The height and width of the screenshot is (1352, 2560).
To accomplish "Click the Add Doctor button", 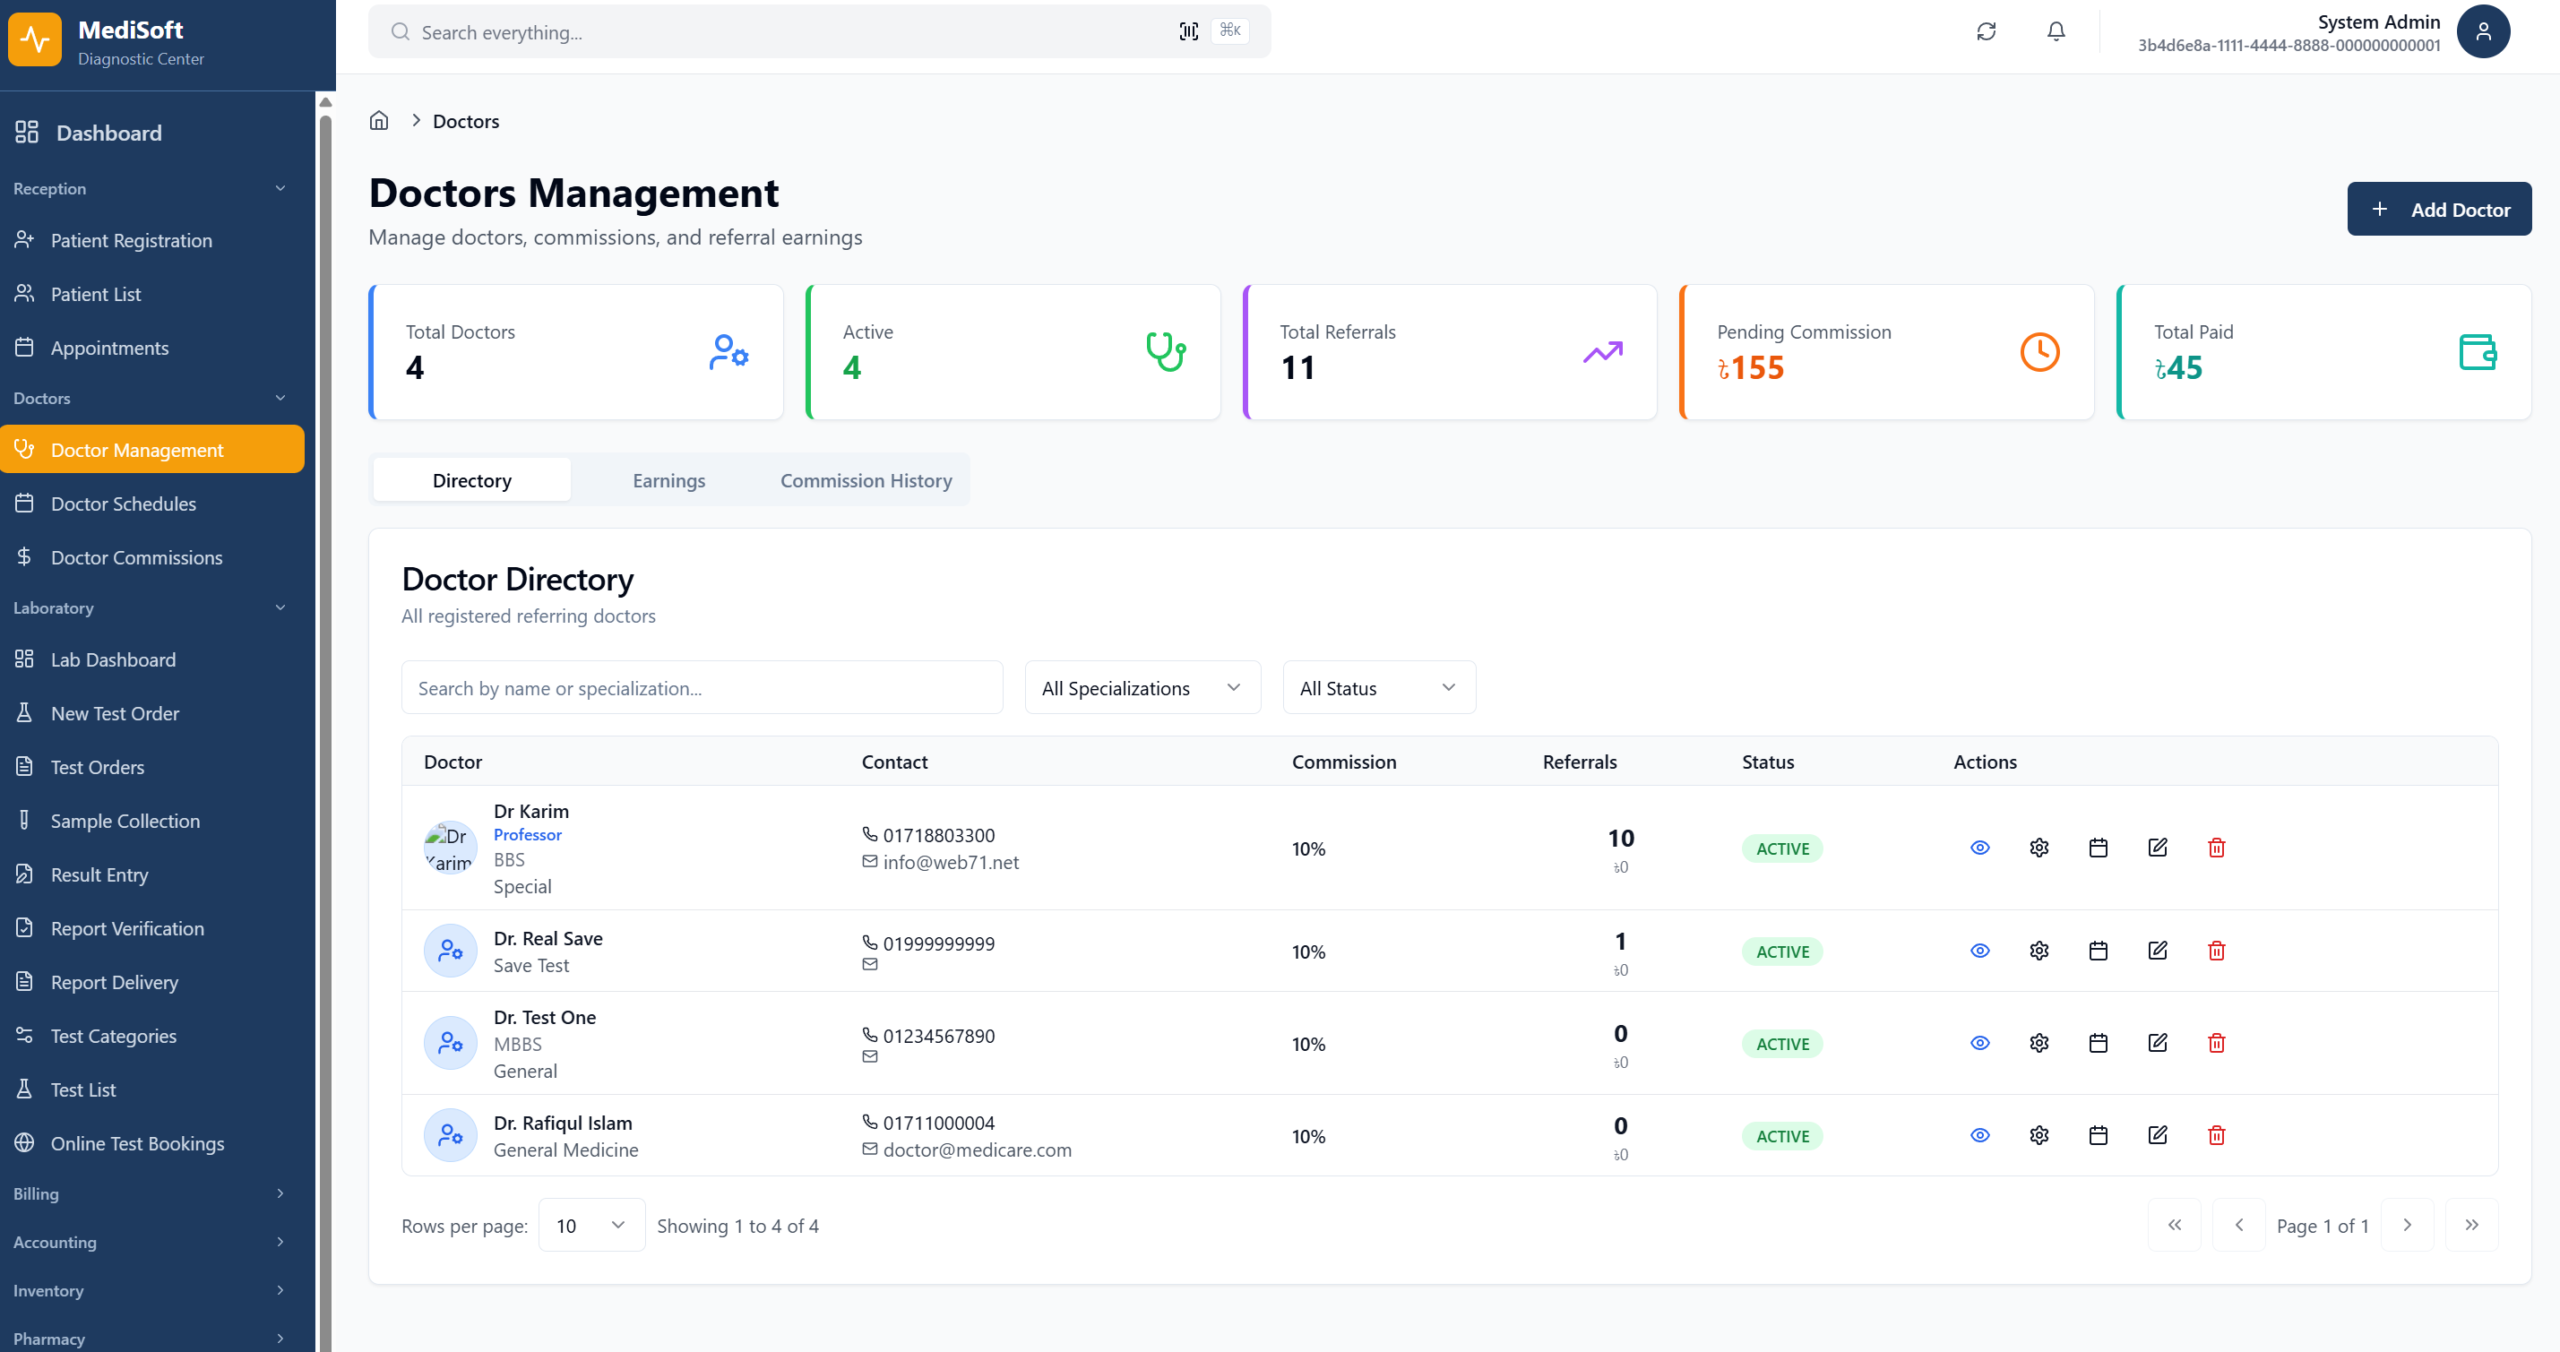I will [2439, 209].
